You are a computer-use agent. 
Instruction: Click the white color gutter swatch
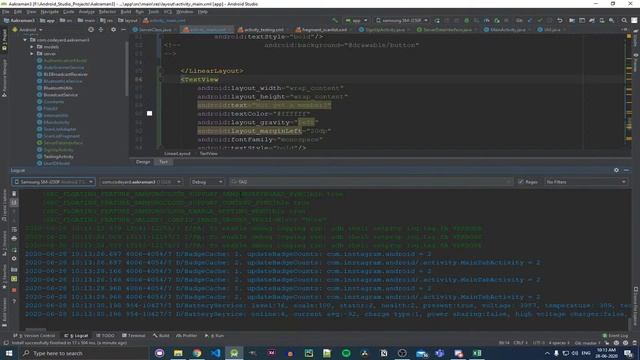point(149,113)
